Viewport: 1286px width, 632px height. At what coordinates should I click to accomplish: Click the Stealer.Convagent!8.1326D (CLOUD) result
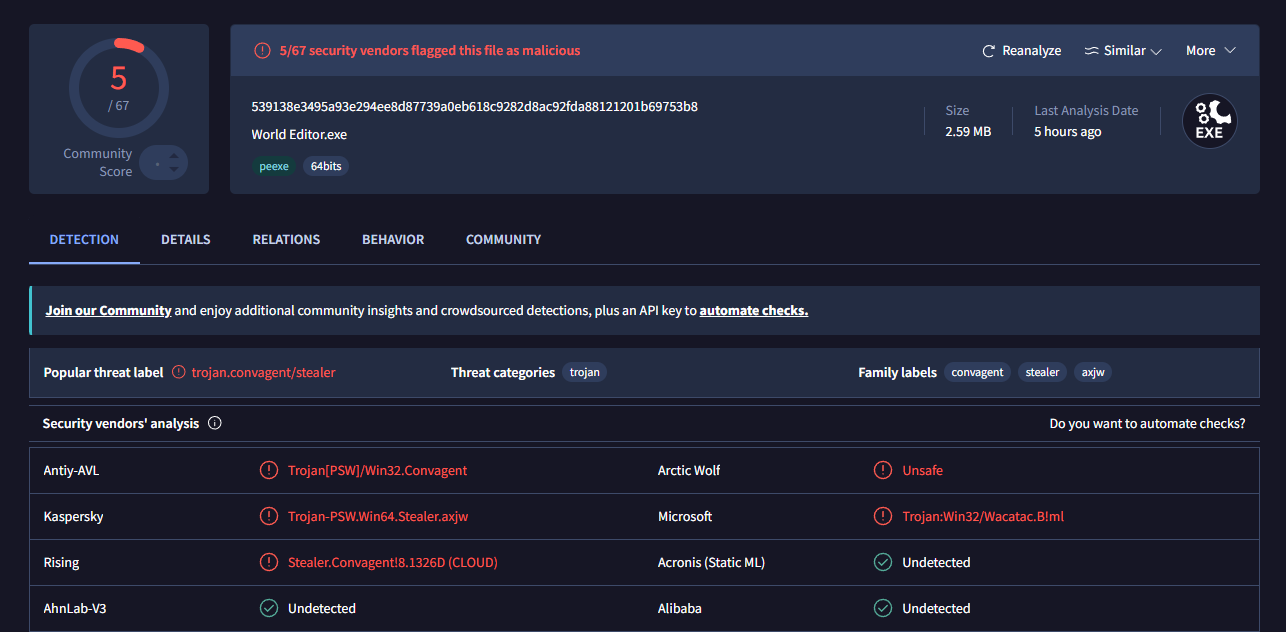pyautogui.click(x=393, y=562)
